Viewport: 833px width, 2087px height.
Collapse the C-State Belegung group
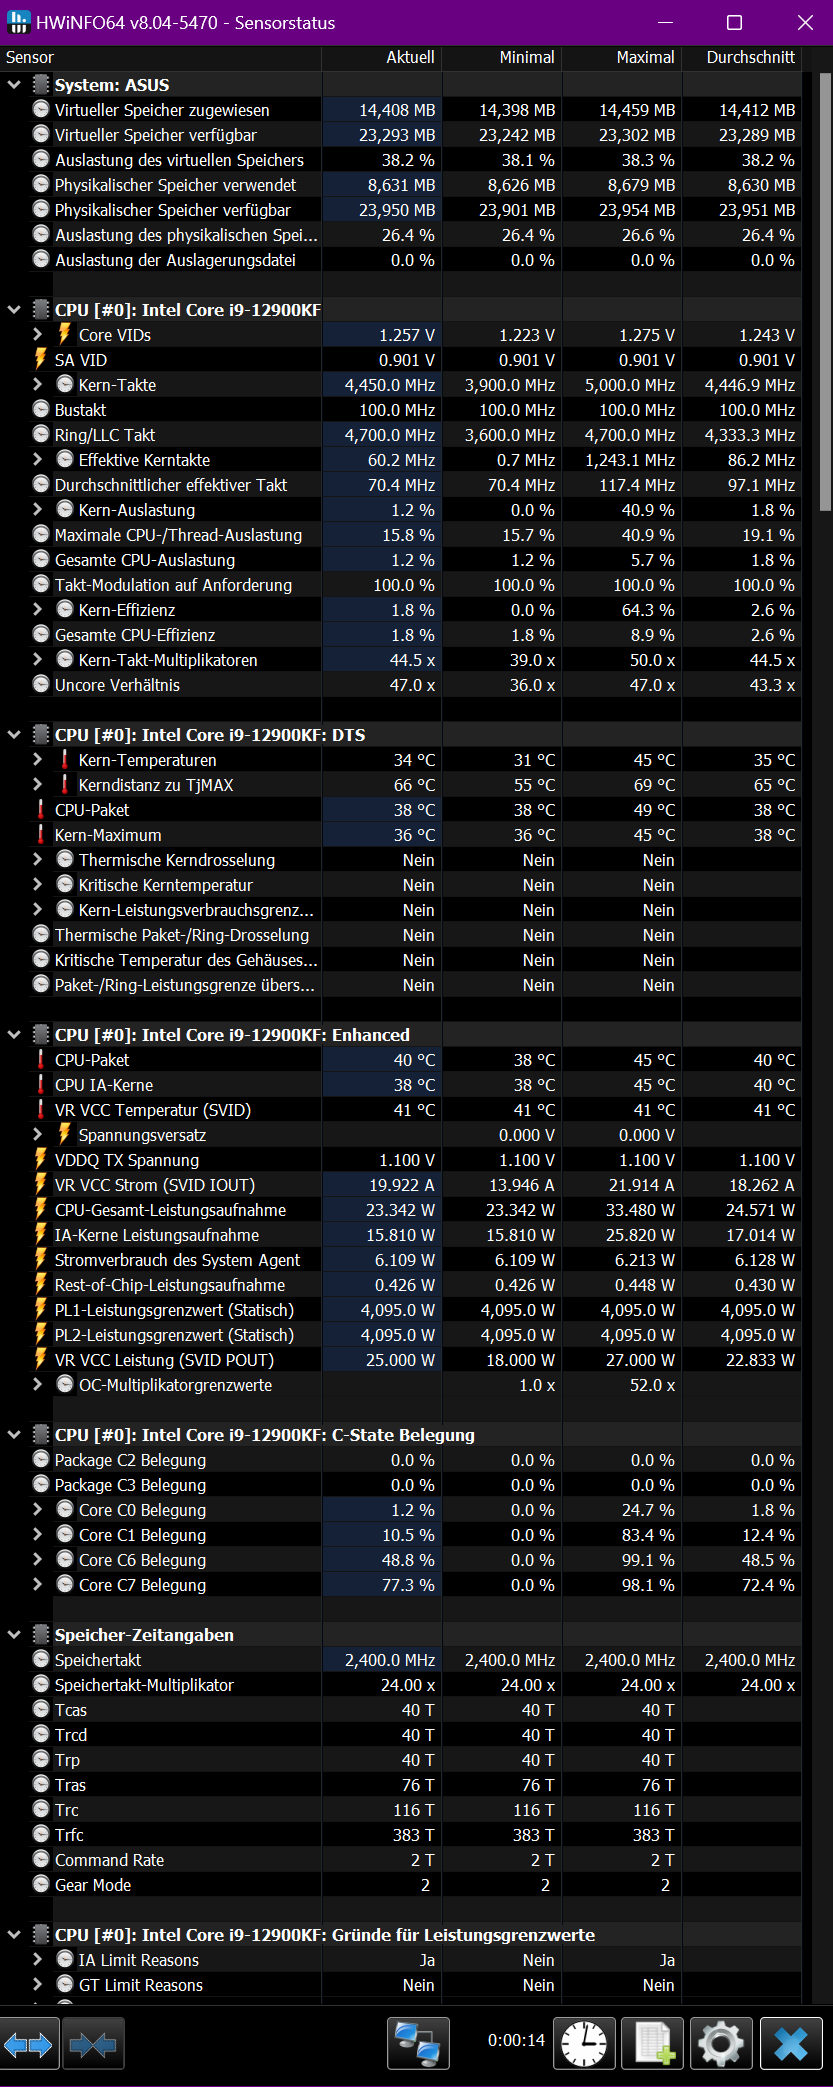14,1435
